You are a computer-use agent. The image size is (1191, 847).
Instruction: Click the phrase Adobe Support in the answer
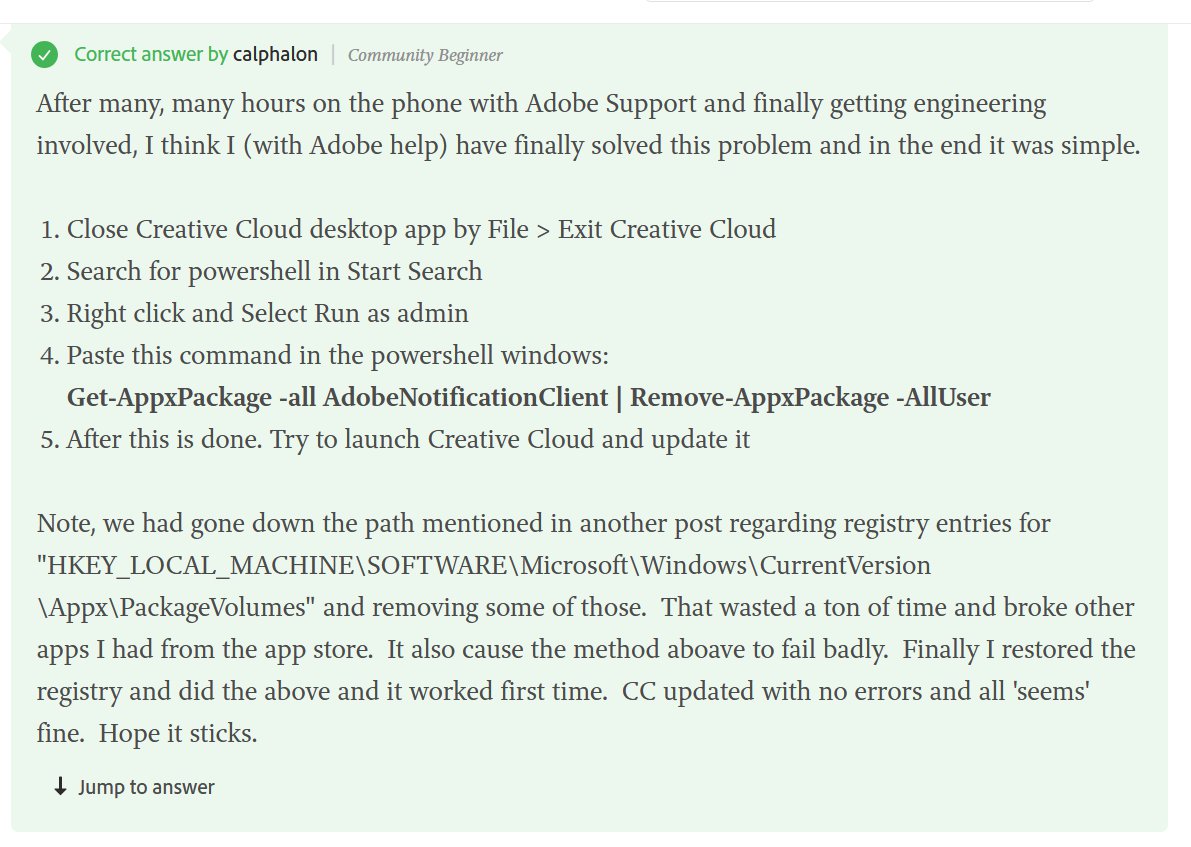click(x=610, y=103)
